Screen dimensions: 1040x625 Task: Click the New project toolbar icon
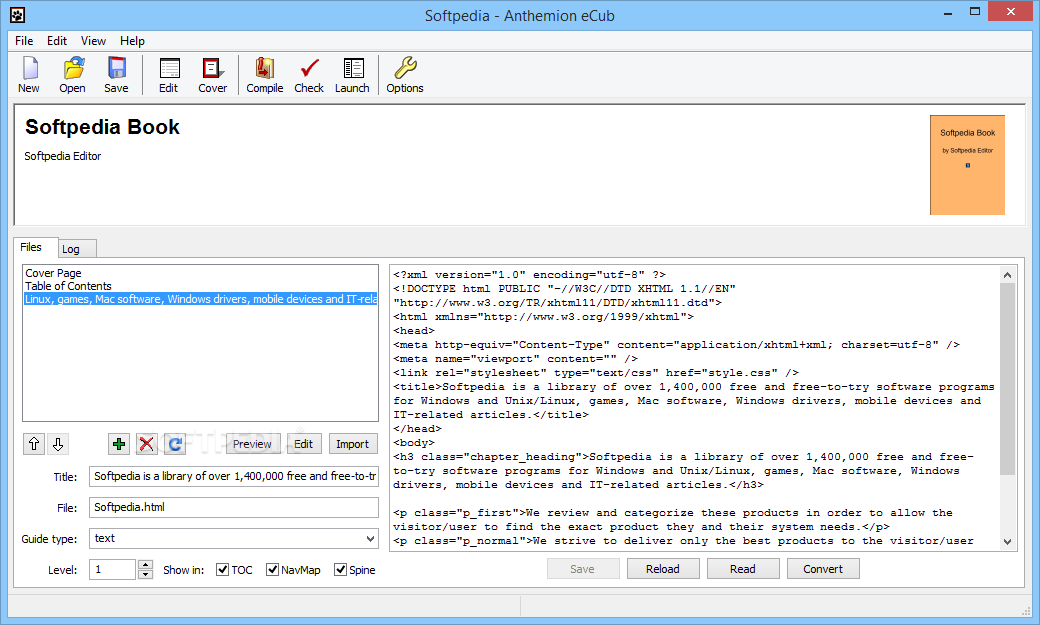29,74
